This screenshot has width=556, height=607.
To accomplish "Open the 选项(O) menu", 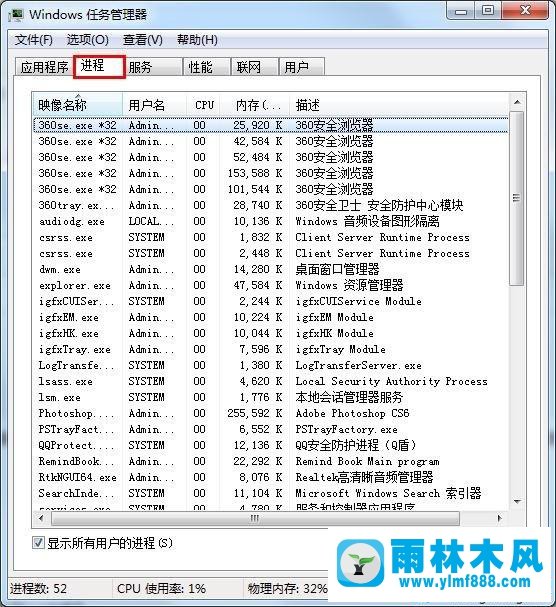I will [88, 40].
